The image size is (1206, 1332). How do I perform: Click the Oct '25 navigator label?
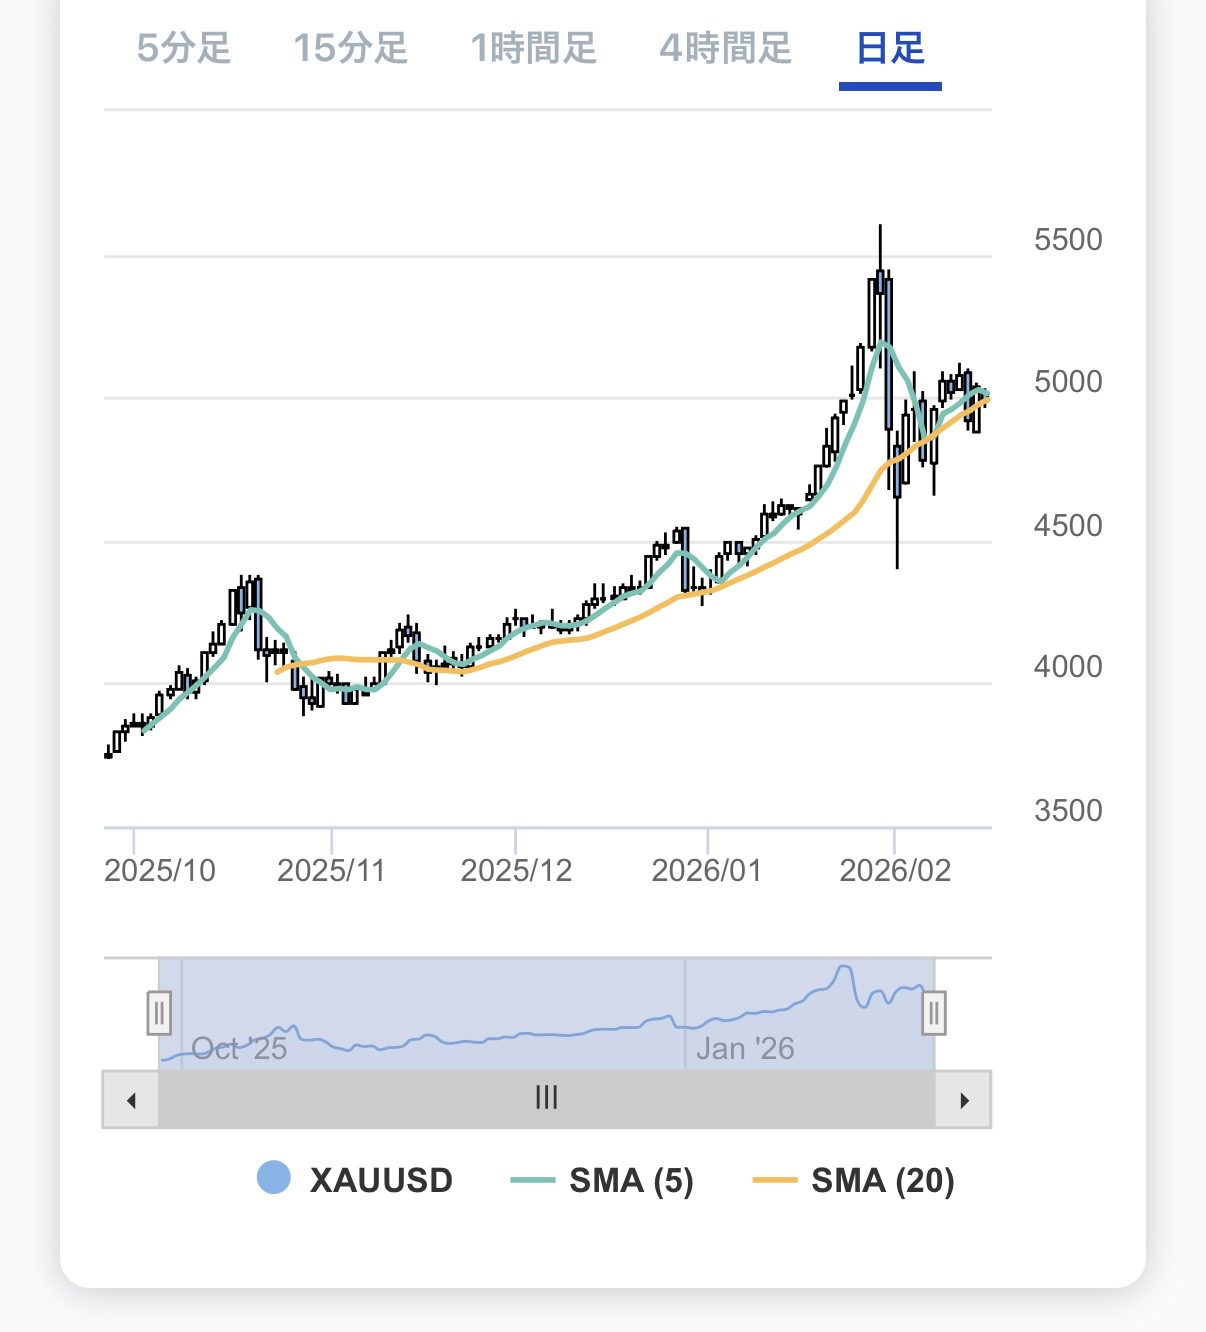pyautogui.click(x=239, y=1048)
